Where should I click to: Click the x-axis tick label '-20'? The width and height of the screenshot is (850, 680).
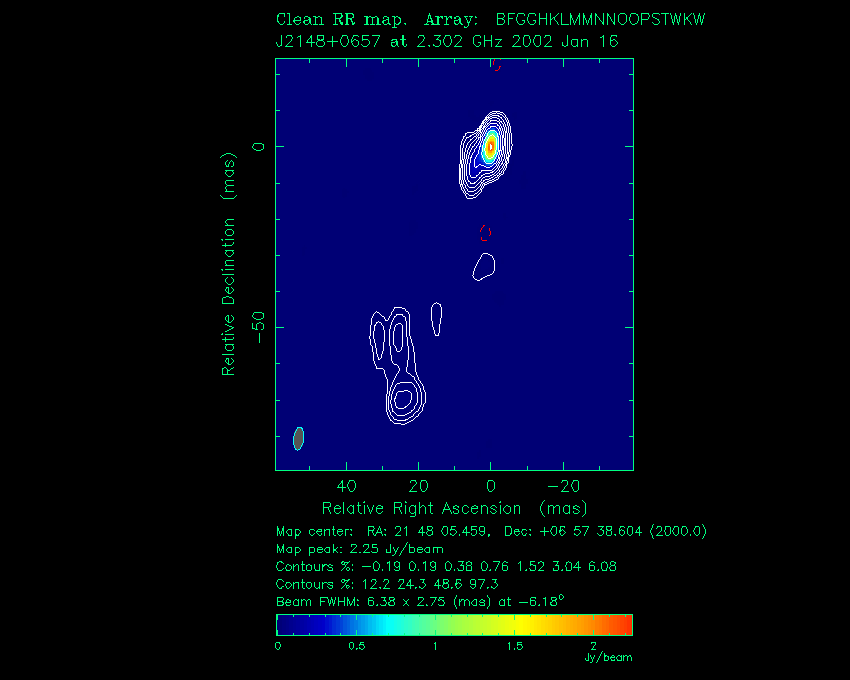point(563,486)
